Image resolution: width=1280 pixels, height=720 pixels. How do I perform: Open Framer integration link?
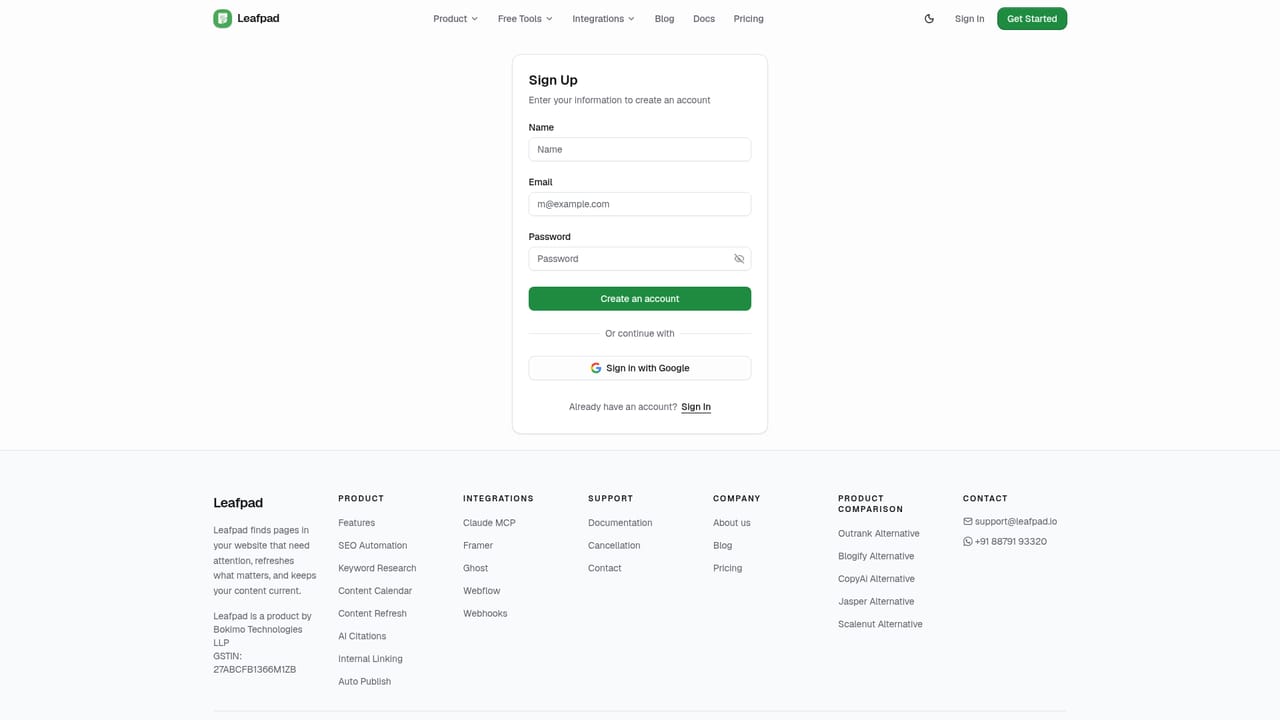pyautogui.click(x=478, y=546)
